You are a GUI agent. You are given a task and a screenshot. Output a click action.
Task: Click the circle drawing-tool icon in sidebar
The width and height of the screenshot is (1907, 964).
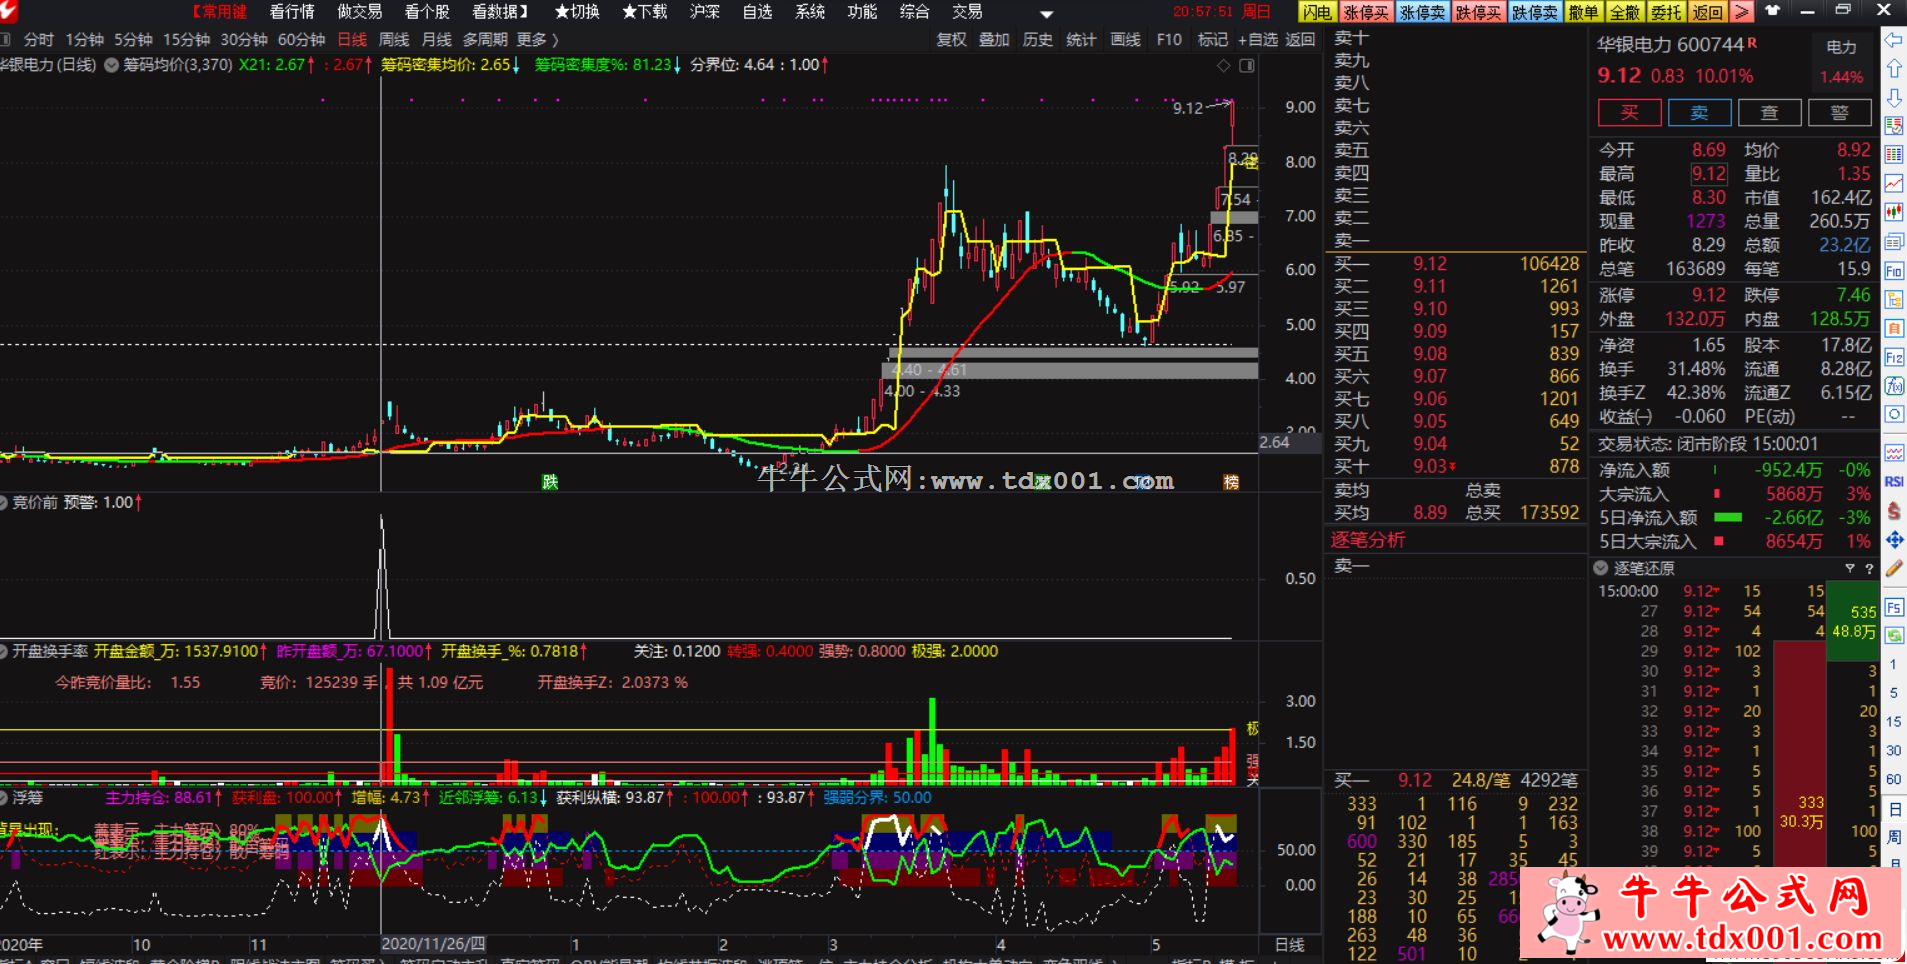click(x=1894, y=414)
